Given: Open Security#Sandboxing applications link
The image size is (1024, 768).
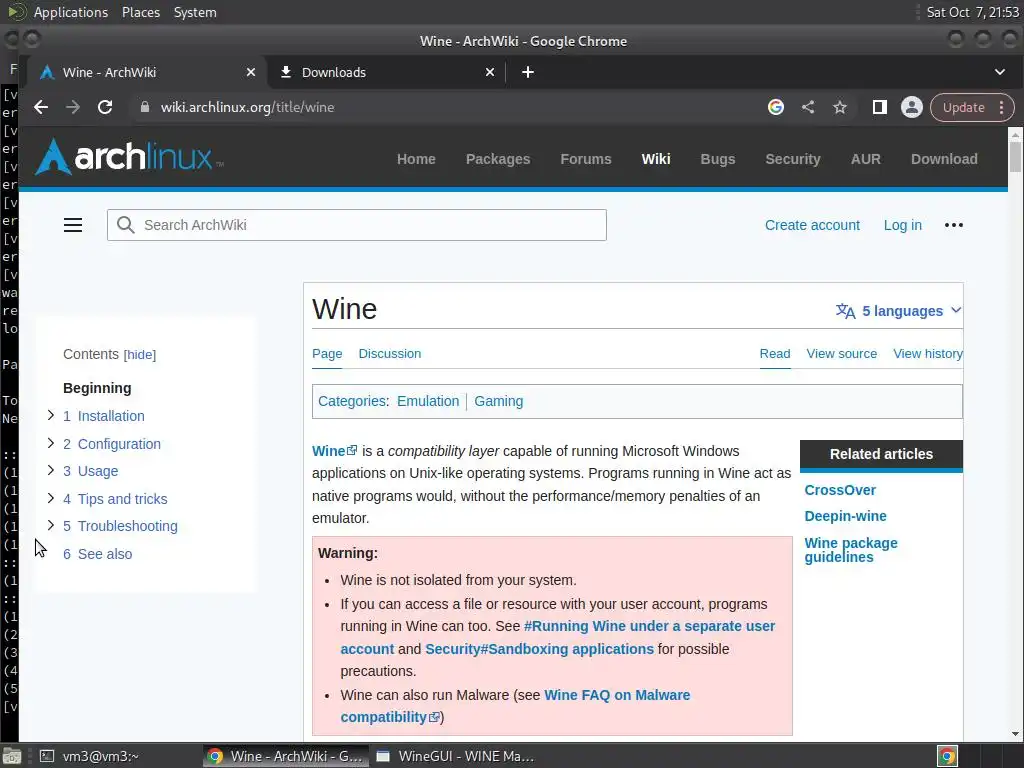Looking at the screenshot, I should coord(539,649).
